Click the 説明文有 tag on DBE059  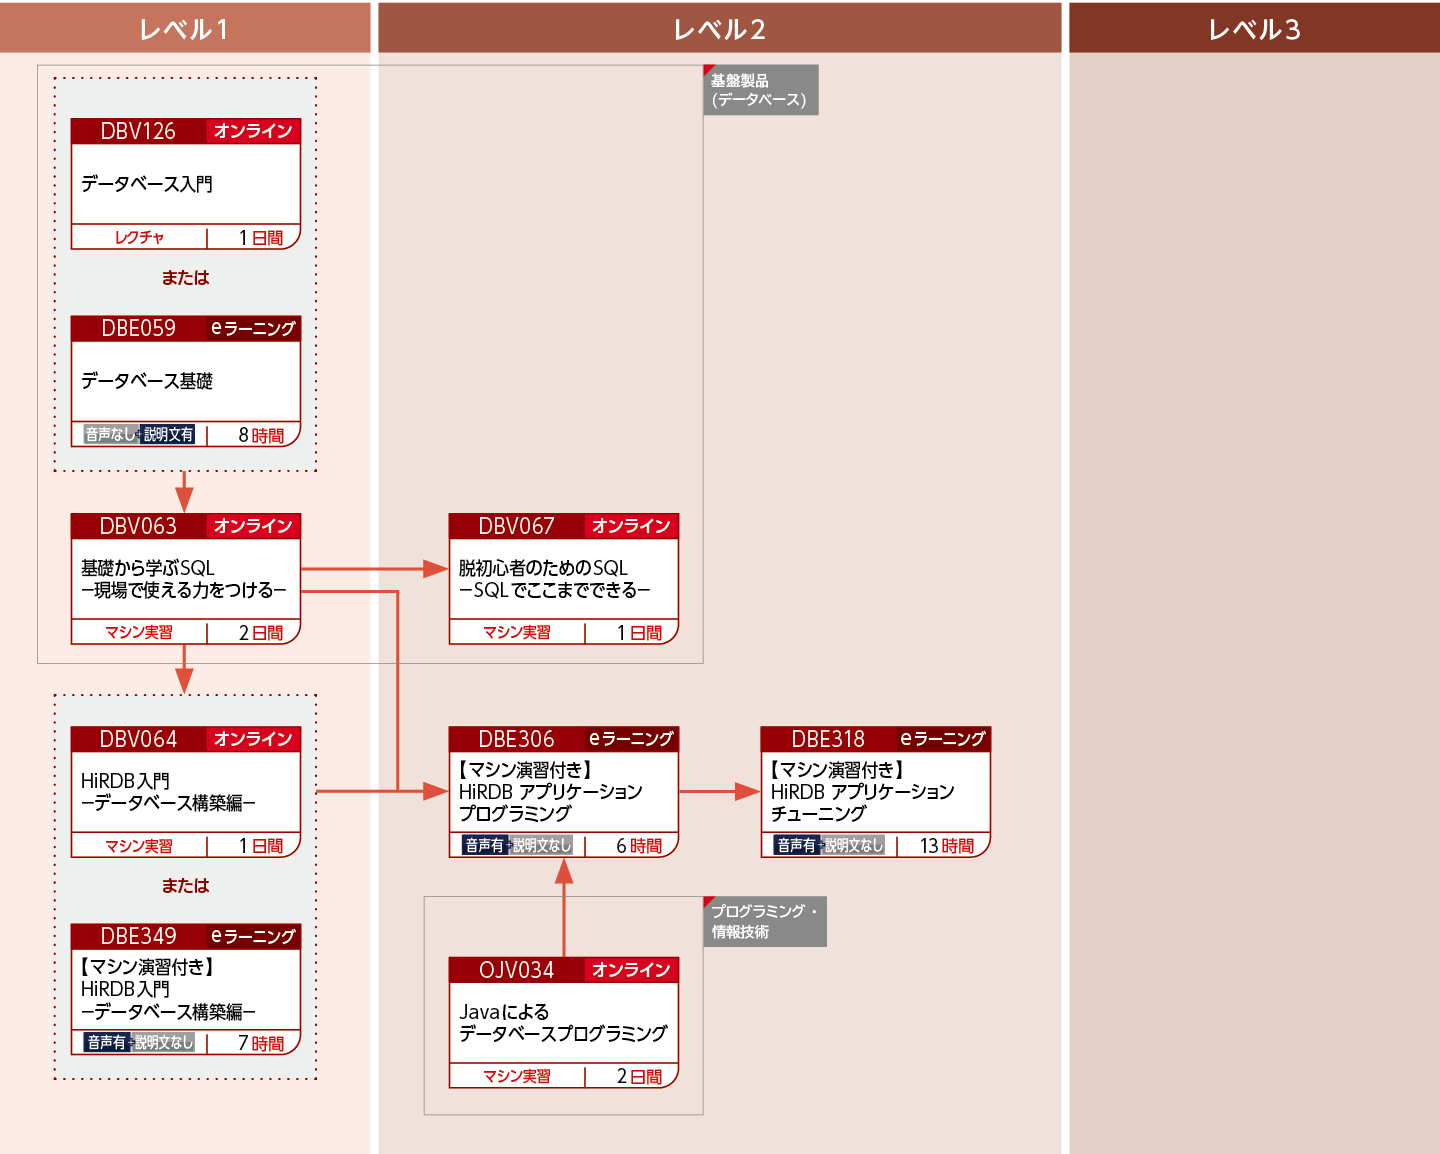click(168, 435)
